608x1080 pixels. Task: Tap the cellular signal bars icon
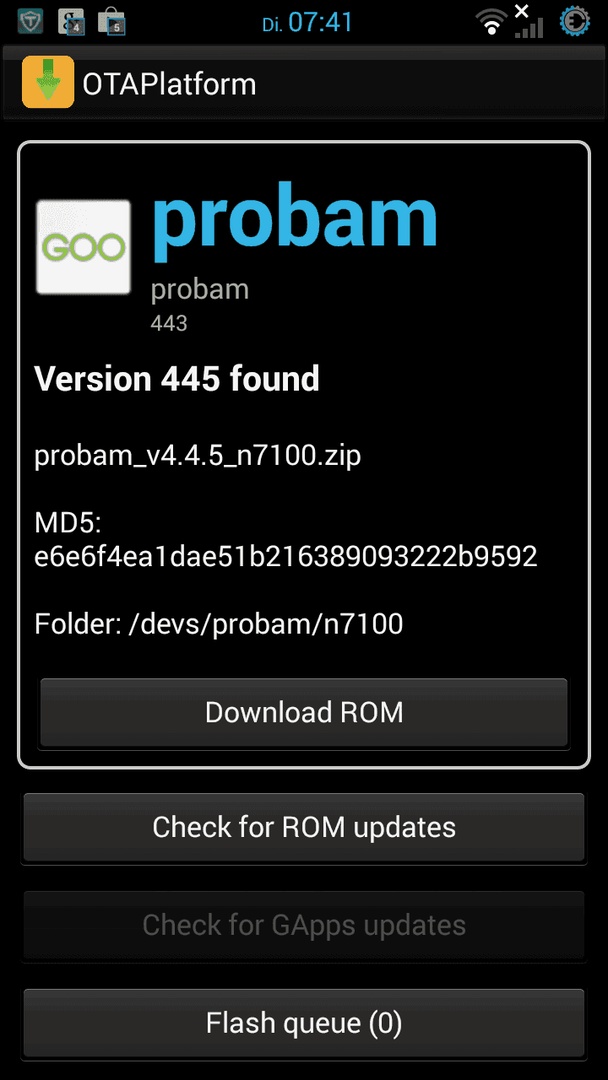tap(528, 21)
